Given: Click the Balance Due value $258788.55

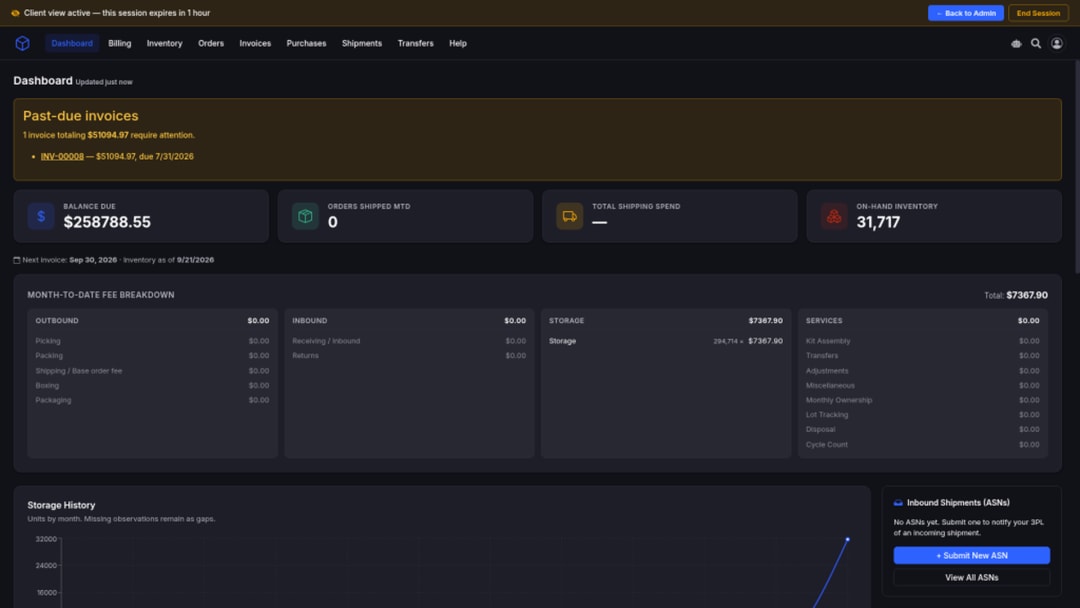Looking at the screenshot, I should [x=107, y=222].
